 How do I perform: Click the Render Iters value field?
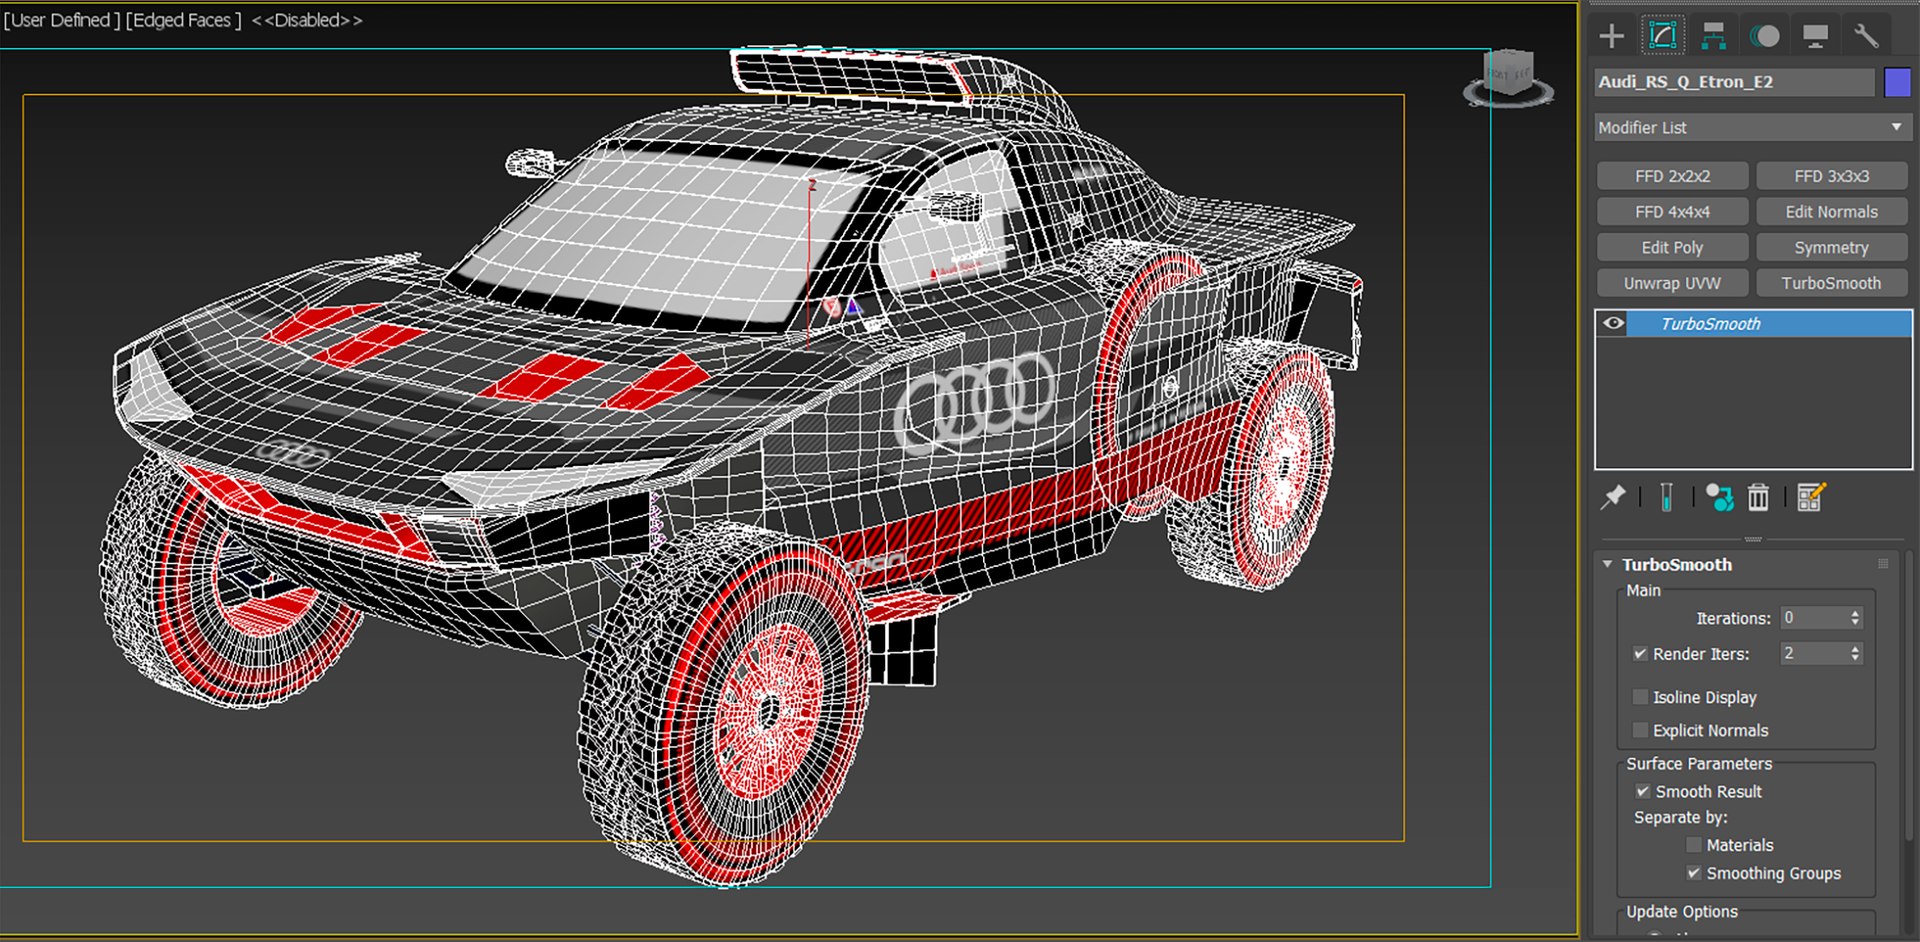pyautogui.click(x=1814, y=653)
